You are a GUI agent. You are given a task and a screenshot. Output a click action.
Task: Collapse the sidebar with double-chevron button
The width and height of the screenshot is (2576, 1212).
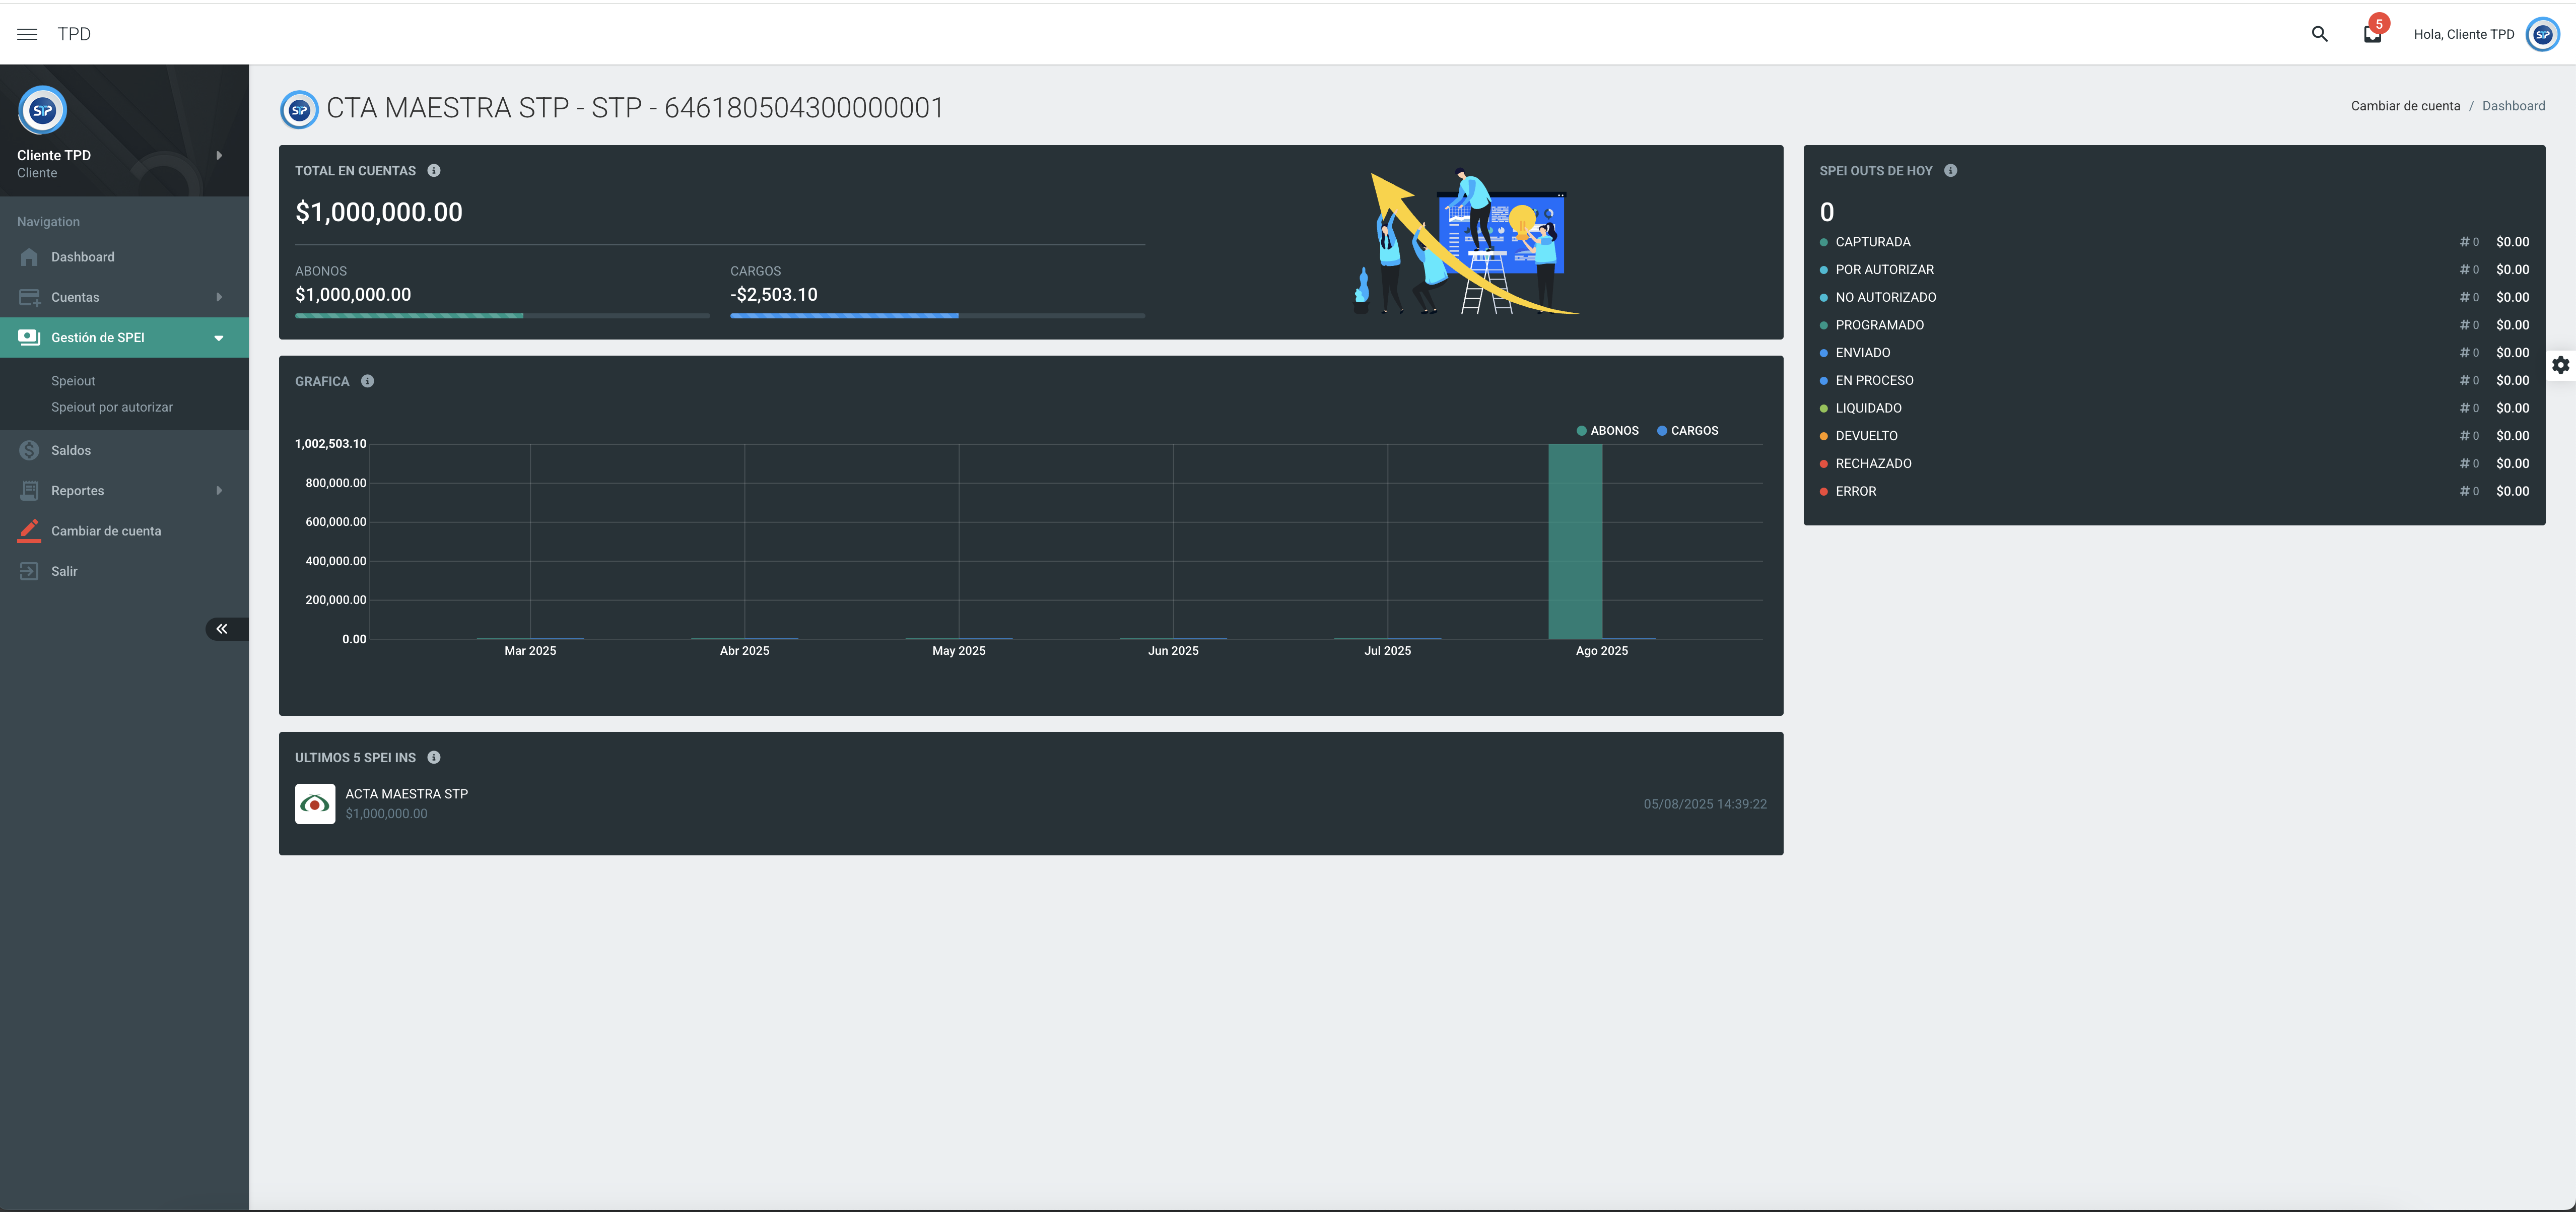[222, 629]
